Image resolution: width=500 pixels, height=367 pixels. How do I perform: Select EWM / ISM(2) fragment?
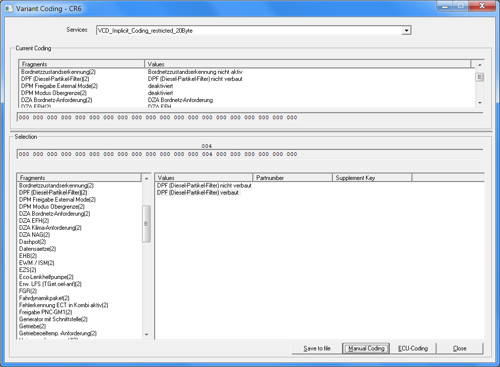pyautogui.click(x=37, y=263)
